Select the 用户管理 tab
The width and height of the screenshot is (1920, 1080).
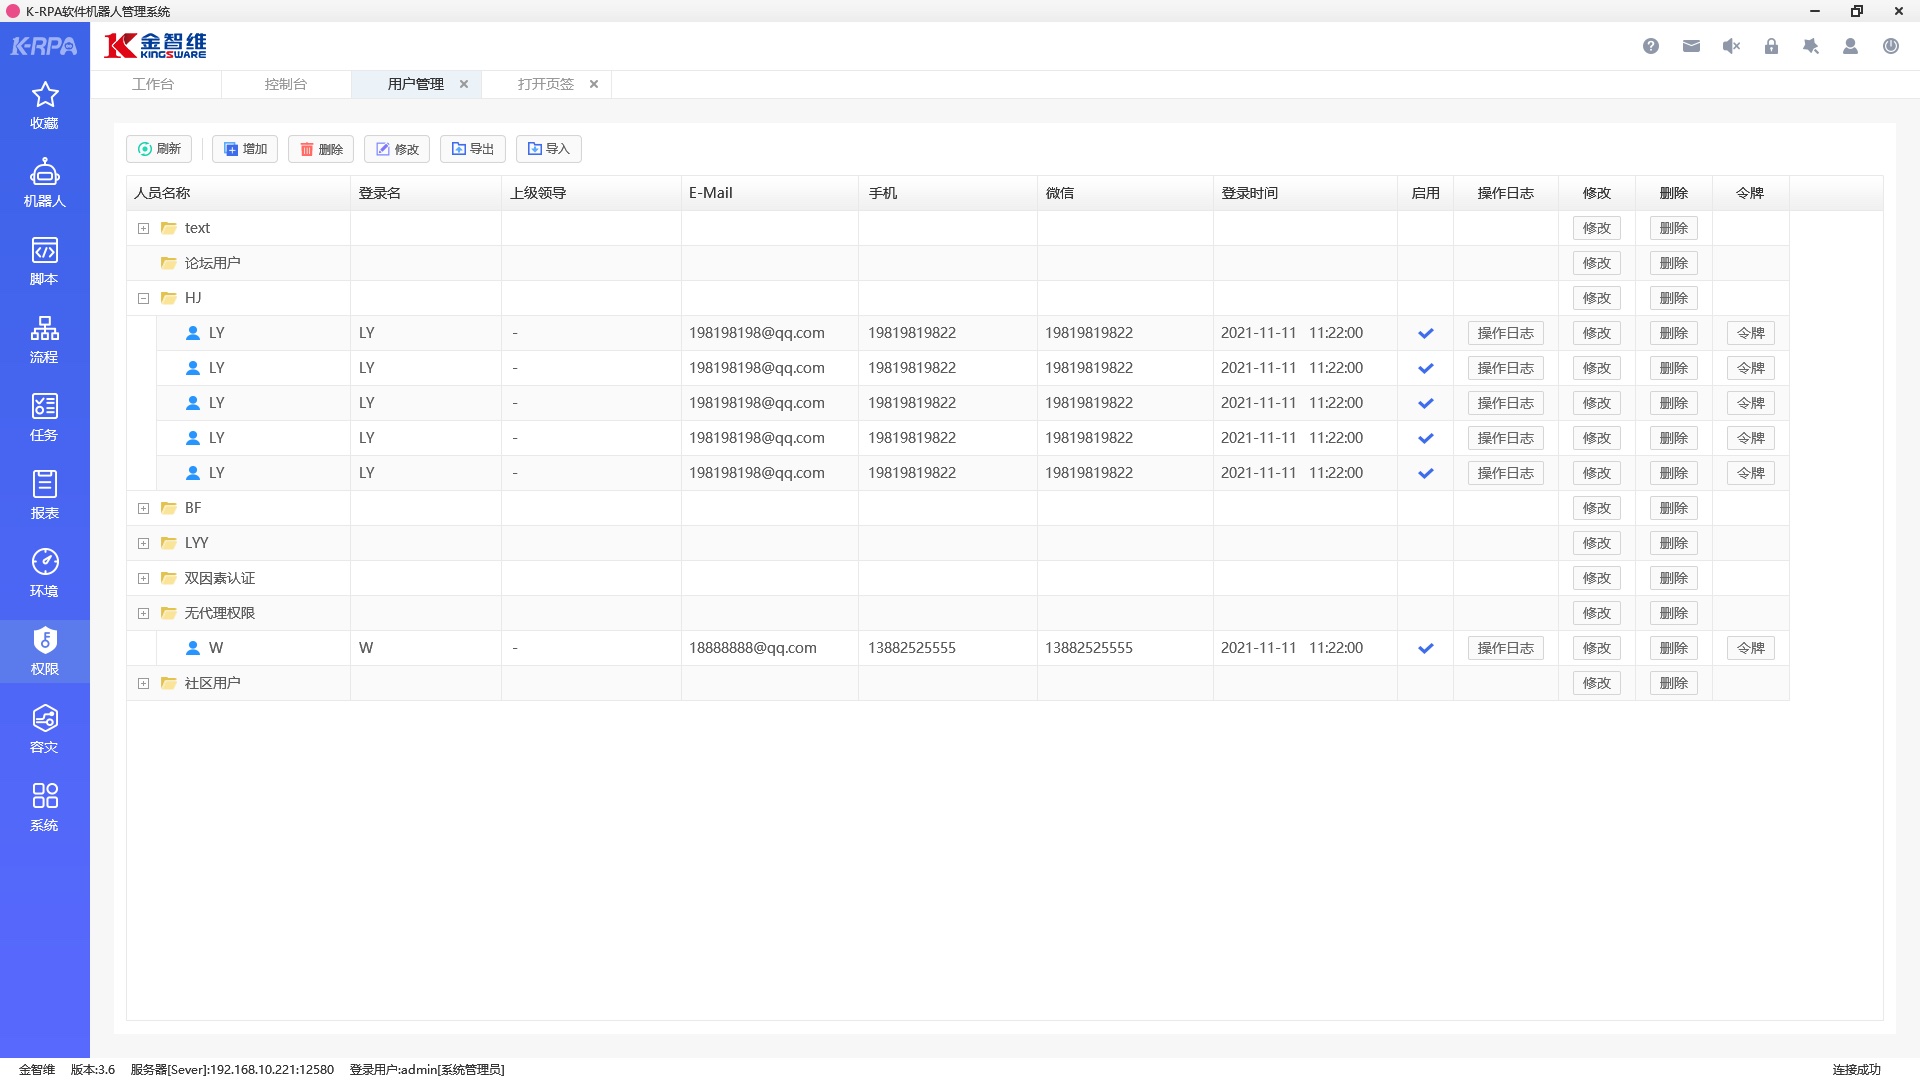[416, 84]
